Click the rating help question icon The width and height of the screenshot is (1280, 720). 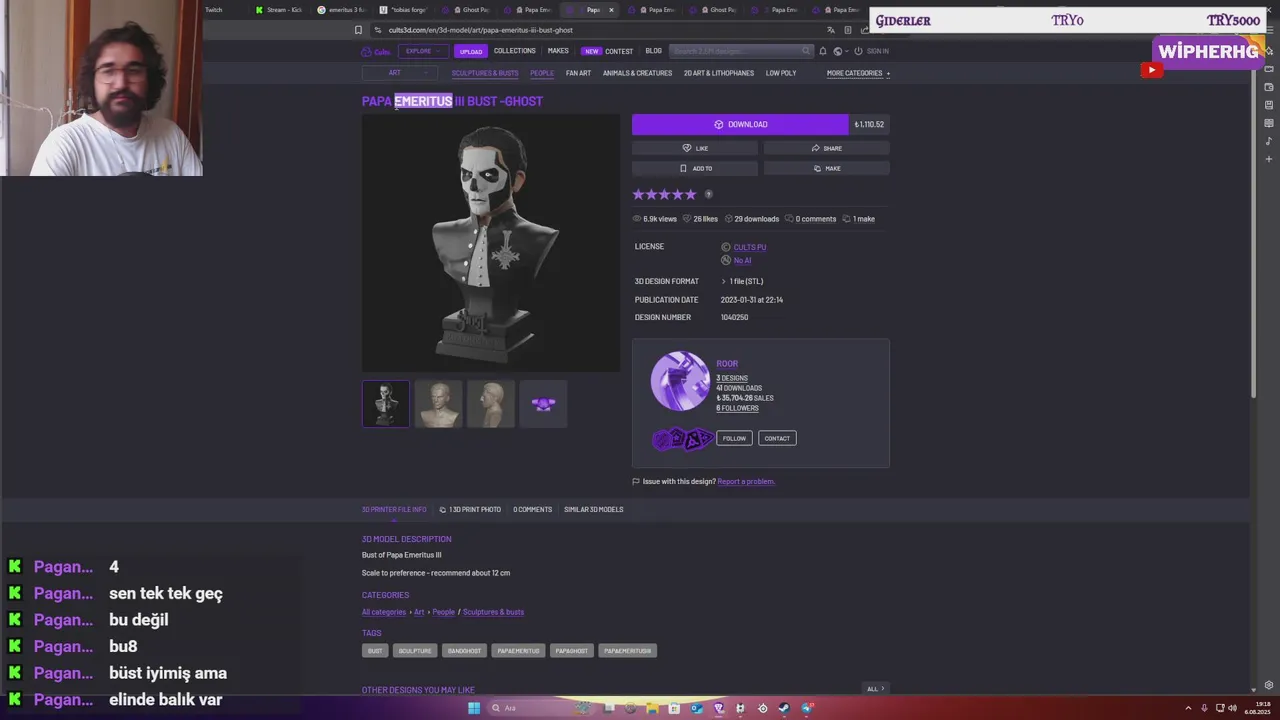[709, 194]
